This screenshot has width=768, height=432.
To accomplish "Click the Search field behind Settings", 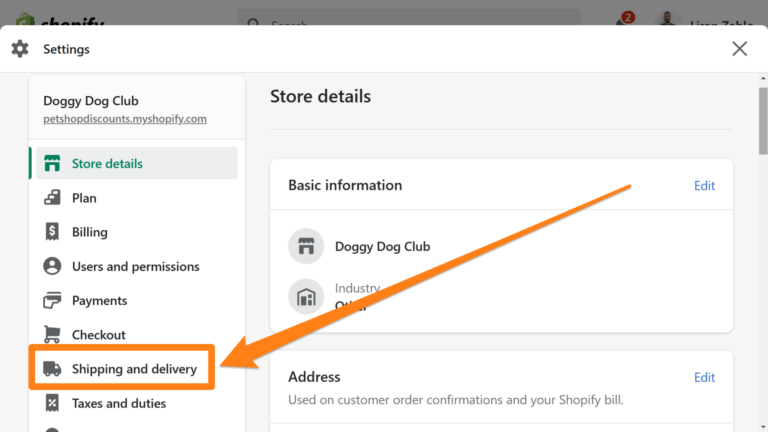I will click(x=408, y=18).
